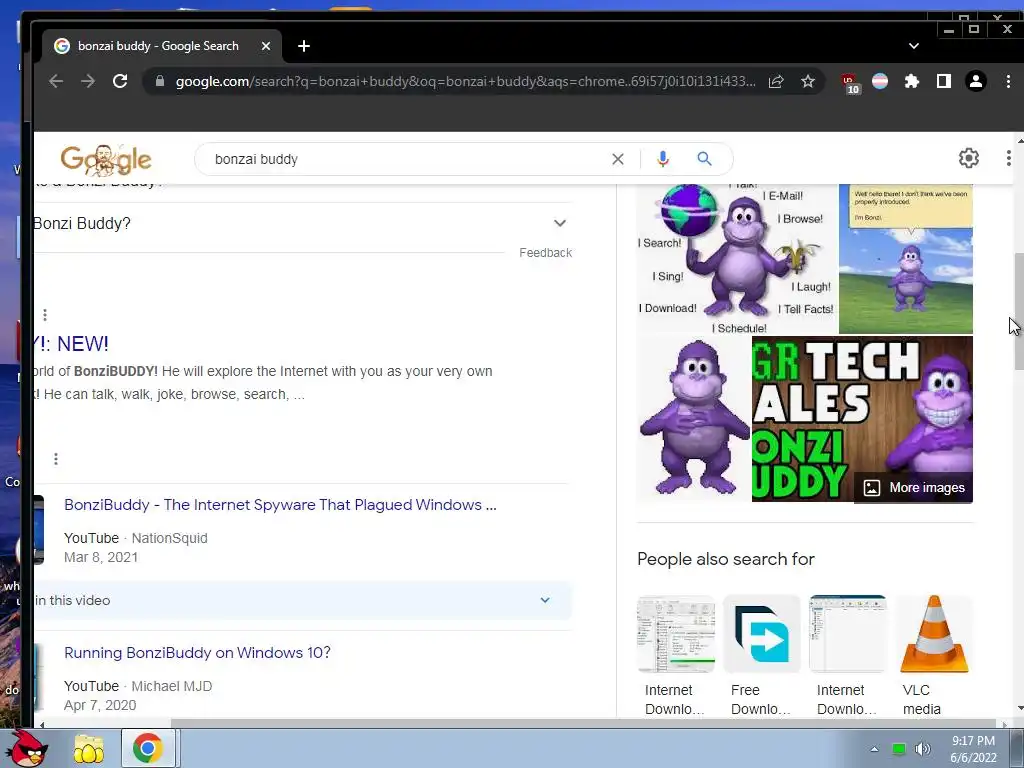Open Bonzi with globe feature image
Screen dimensions: 1024x768
point(737,259)
